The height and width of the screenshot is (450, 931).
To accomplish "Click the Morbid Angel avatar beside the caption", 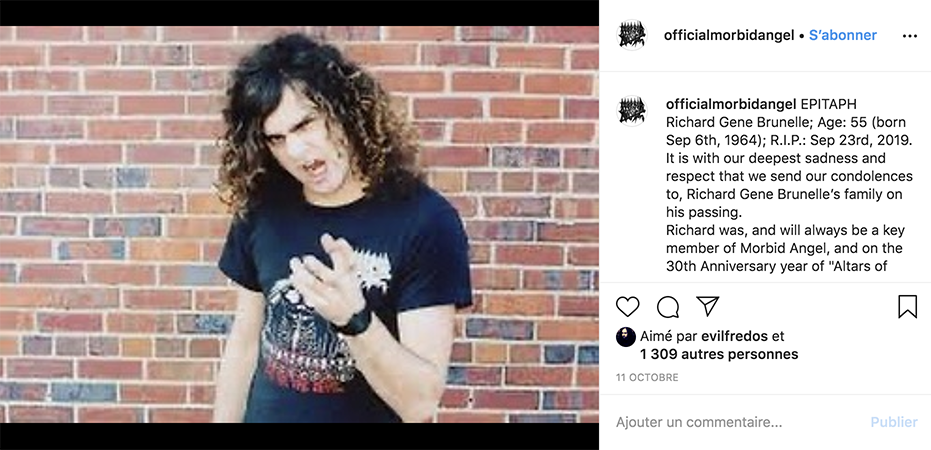I will pos(632,111).
